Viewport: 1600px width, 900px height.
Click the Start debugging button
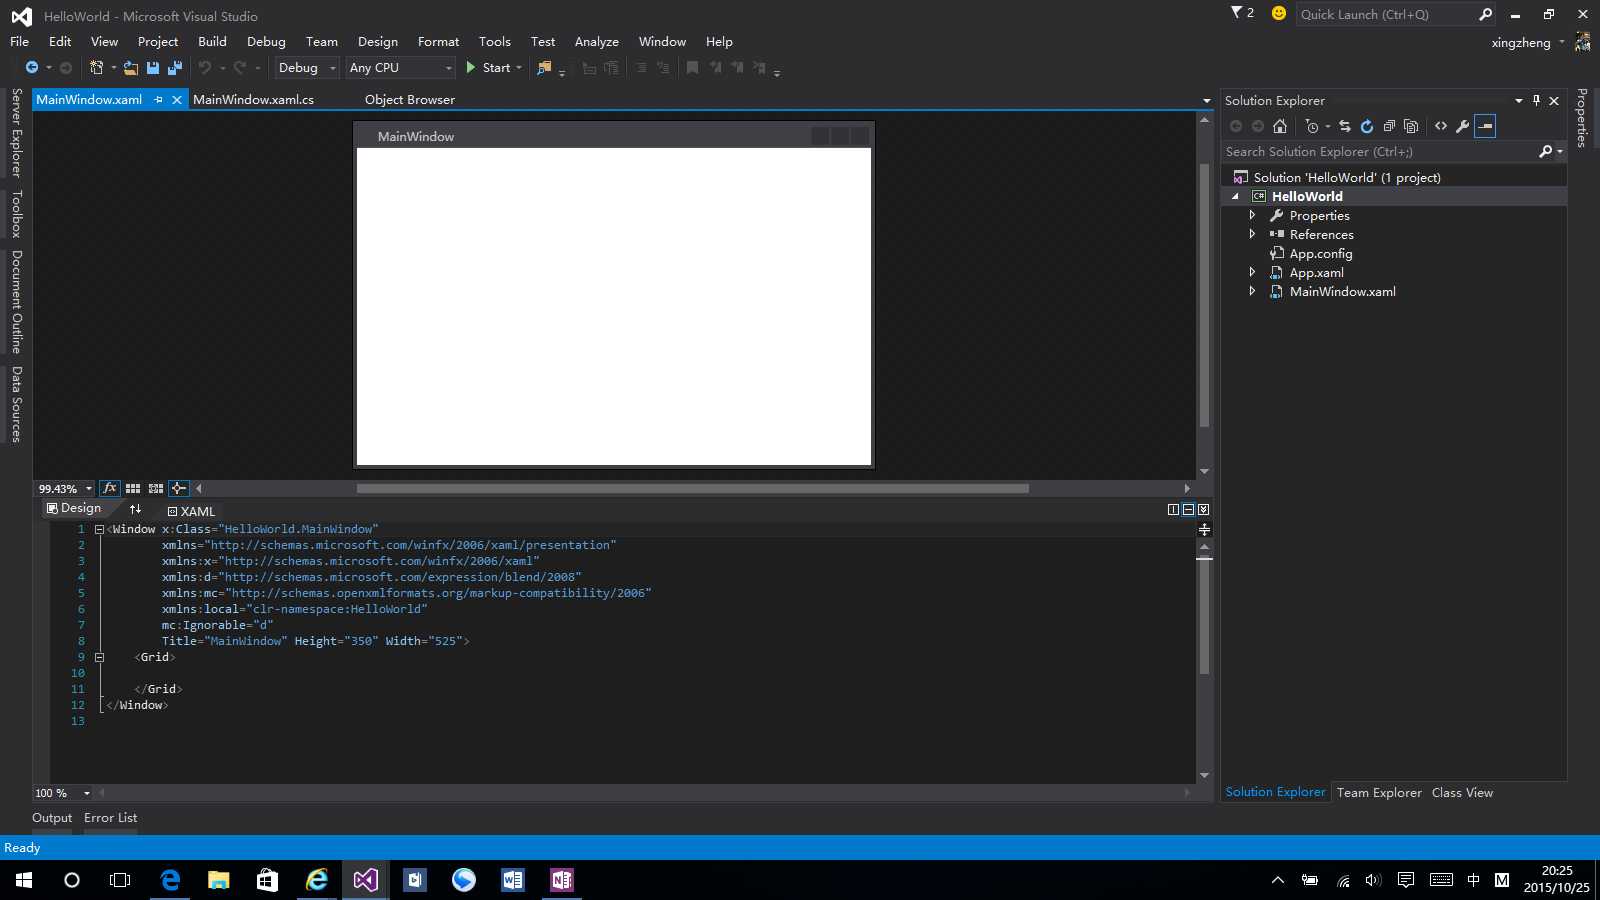tap(488, 67)
